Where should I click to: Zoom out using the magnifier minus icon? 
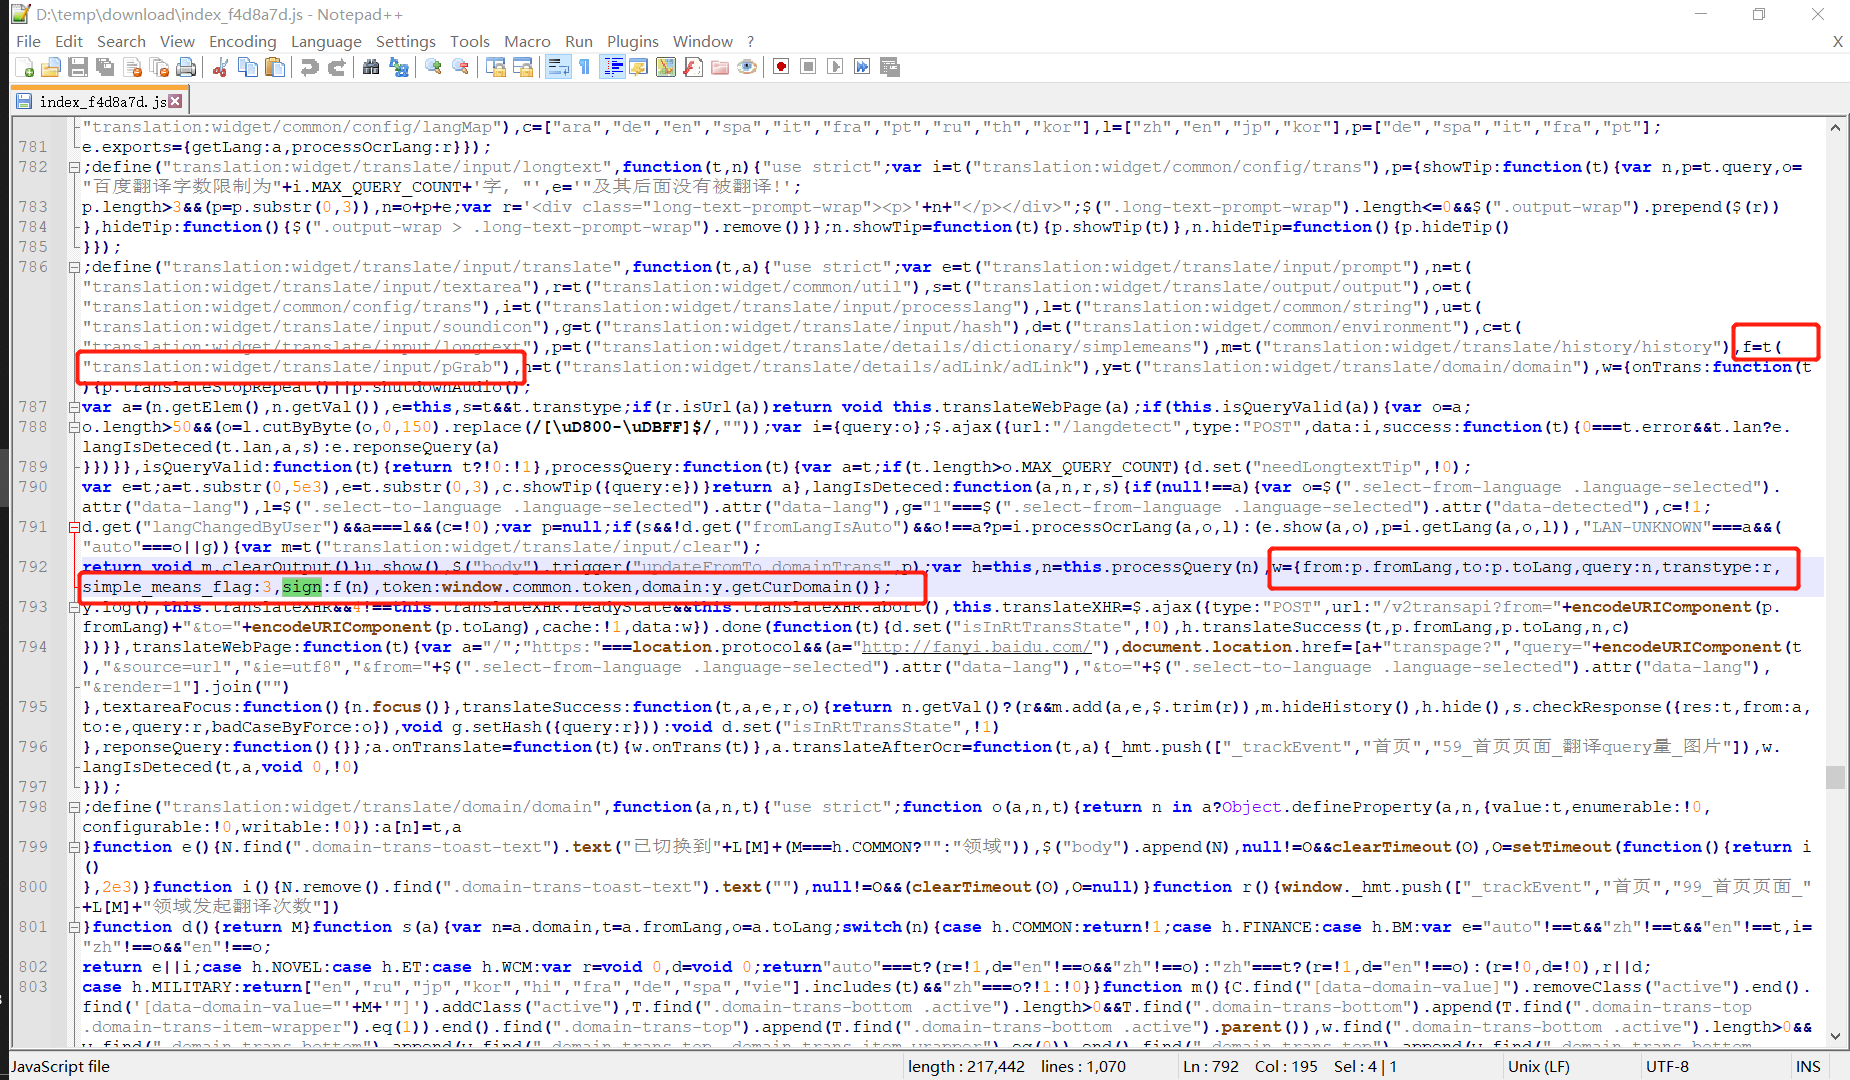pos(460,67)
